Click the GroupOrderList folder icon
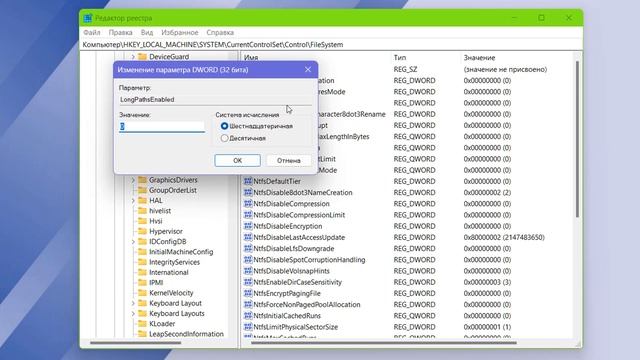Image resolution: width=640 pixels, height=360 pixels. click(142, 190)
